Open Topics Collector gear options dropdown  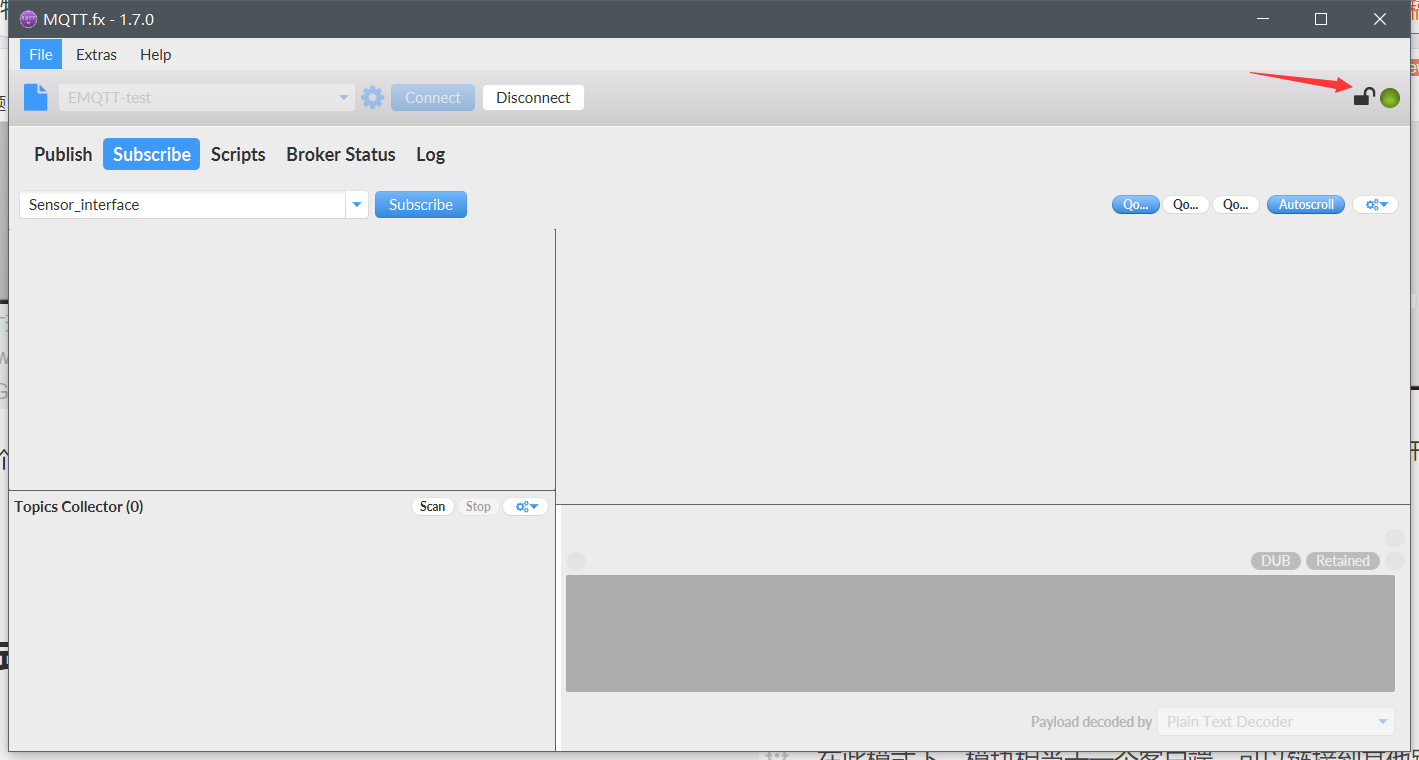click(x=526, y=507)
